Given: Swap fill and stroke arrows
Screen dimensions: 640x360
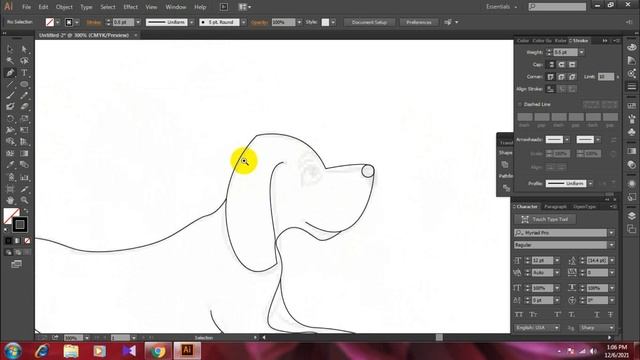Looking at the screenshot, I should [25, 211].
